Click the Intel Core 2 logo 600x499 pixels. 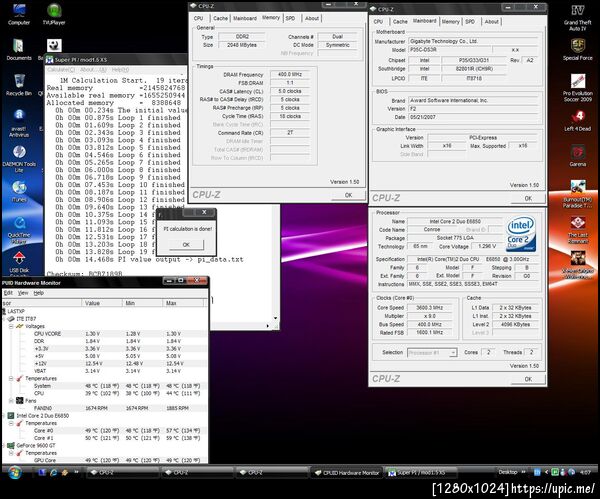pyautogui.click(x=521, y=234)
